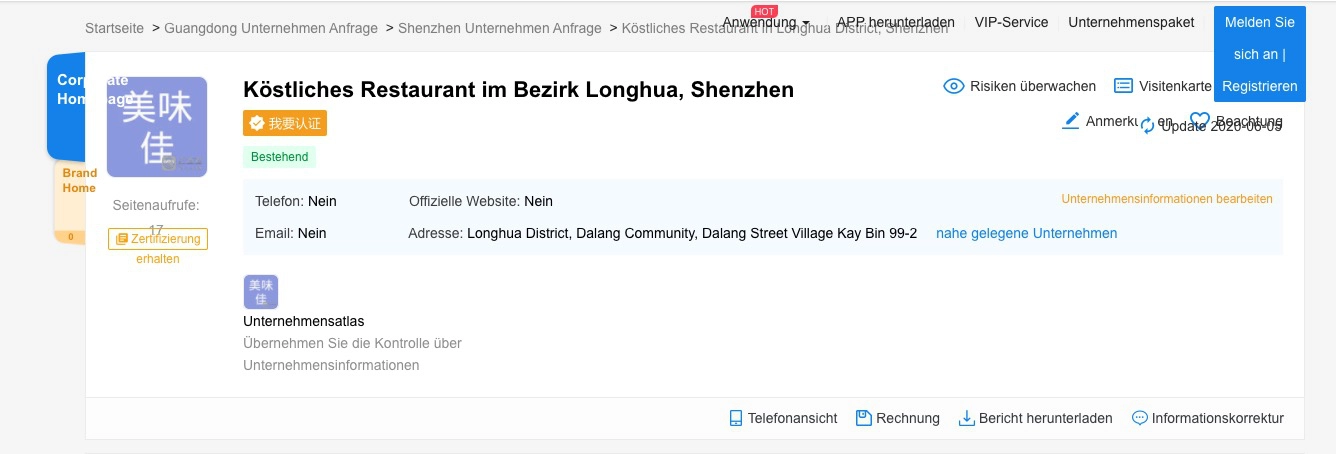
Task: Click the Bericht herunterladen download icon
Action: [966, 418]
